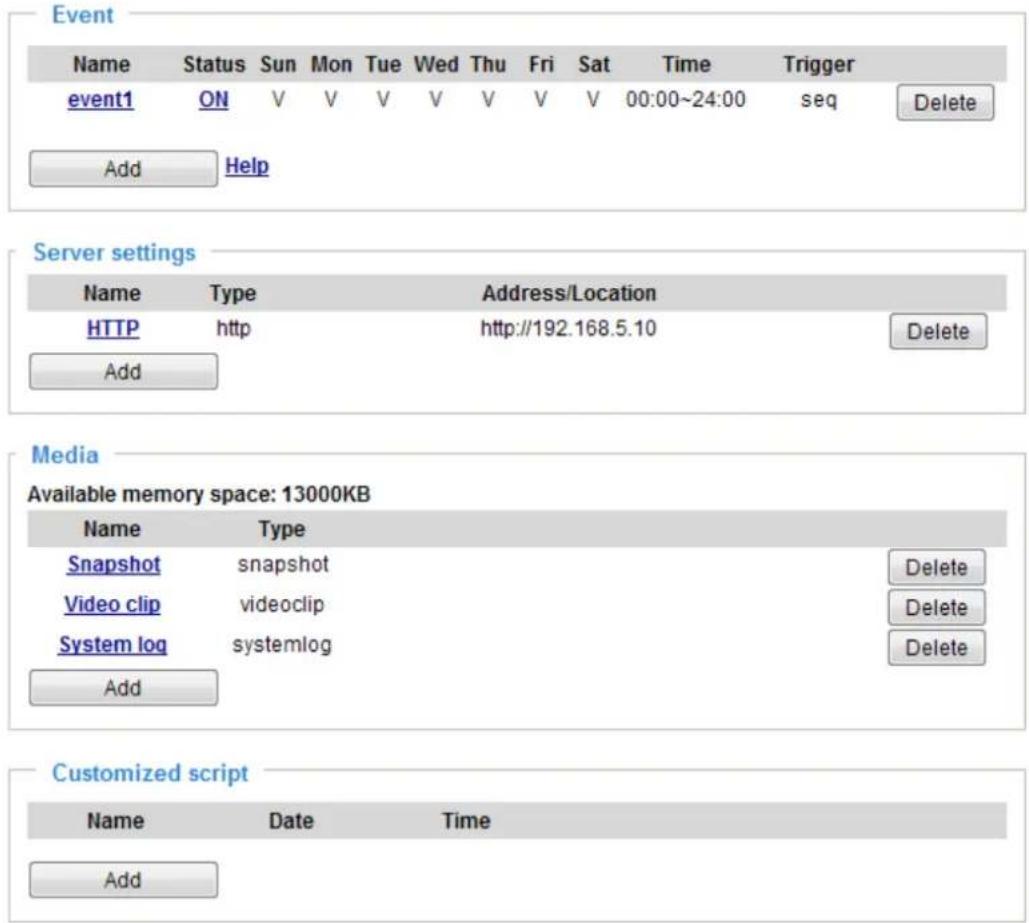Click the Server settings section title
The width and height of the screenshot is (1029, 923).
pos(115,253)
